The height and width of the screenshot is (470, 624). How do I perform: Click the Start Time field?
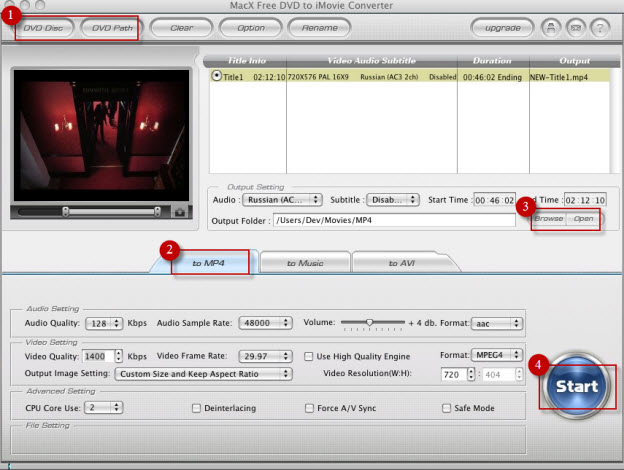coord(495,200)
